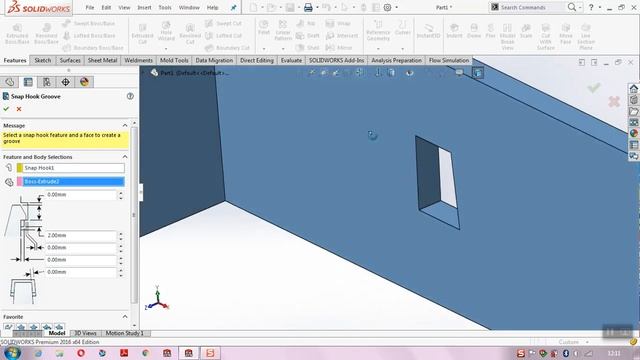Open the Tools menu
This screenshot has height=360, width=640.
(x=165, y=7)
